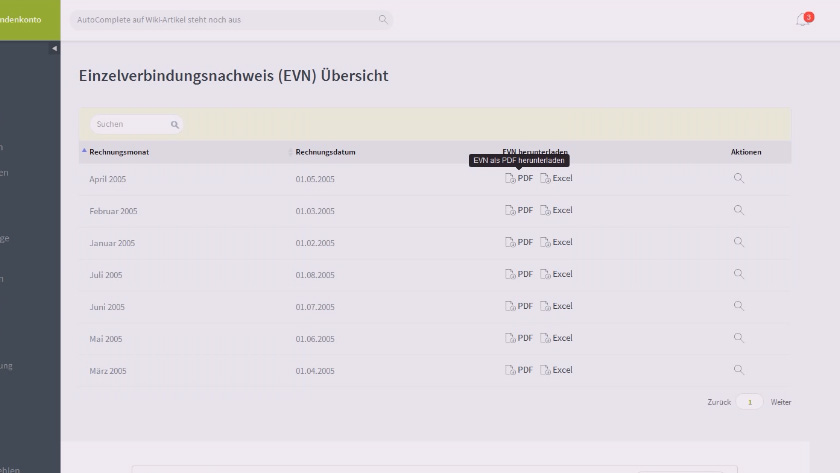Collapse the left sidebar arrow
The width and height of the screenshot is (840, 473).
(54, 48)
